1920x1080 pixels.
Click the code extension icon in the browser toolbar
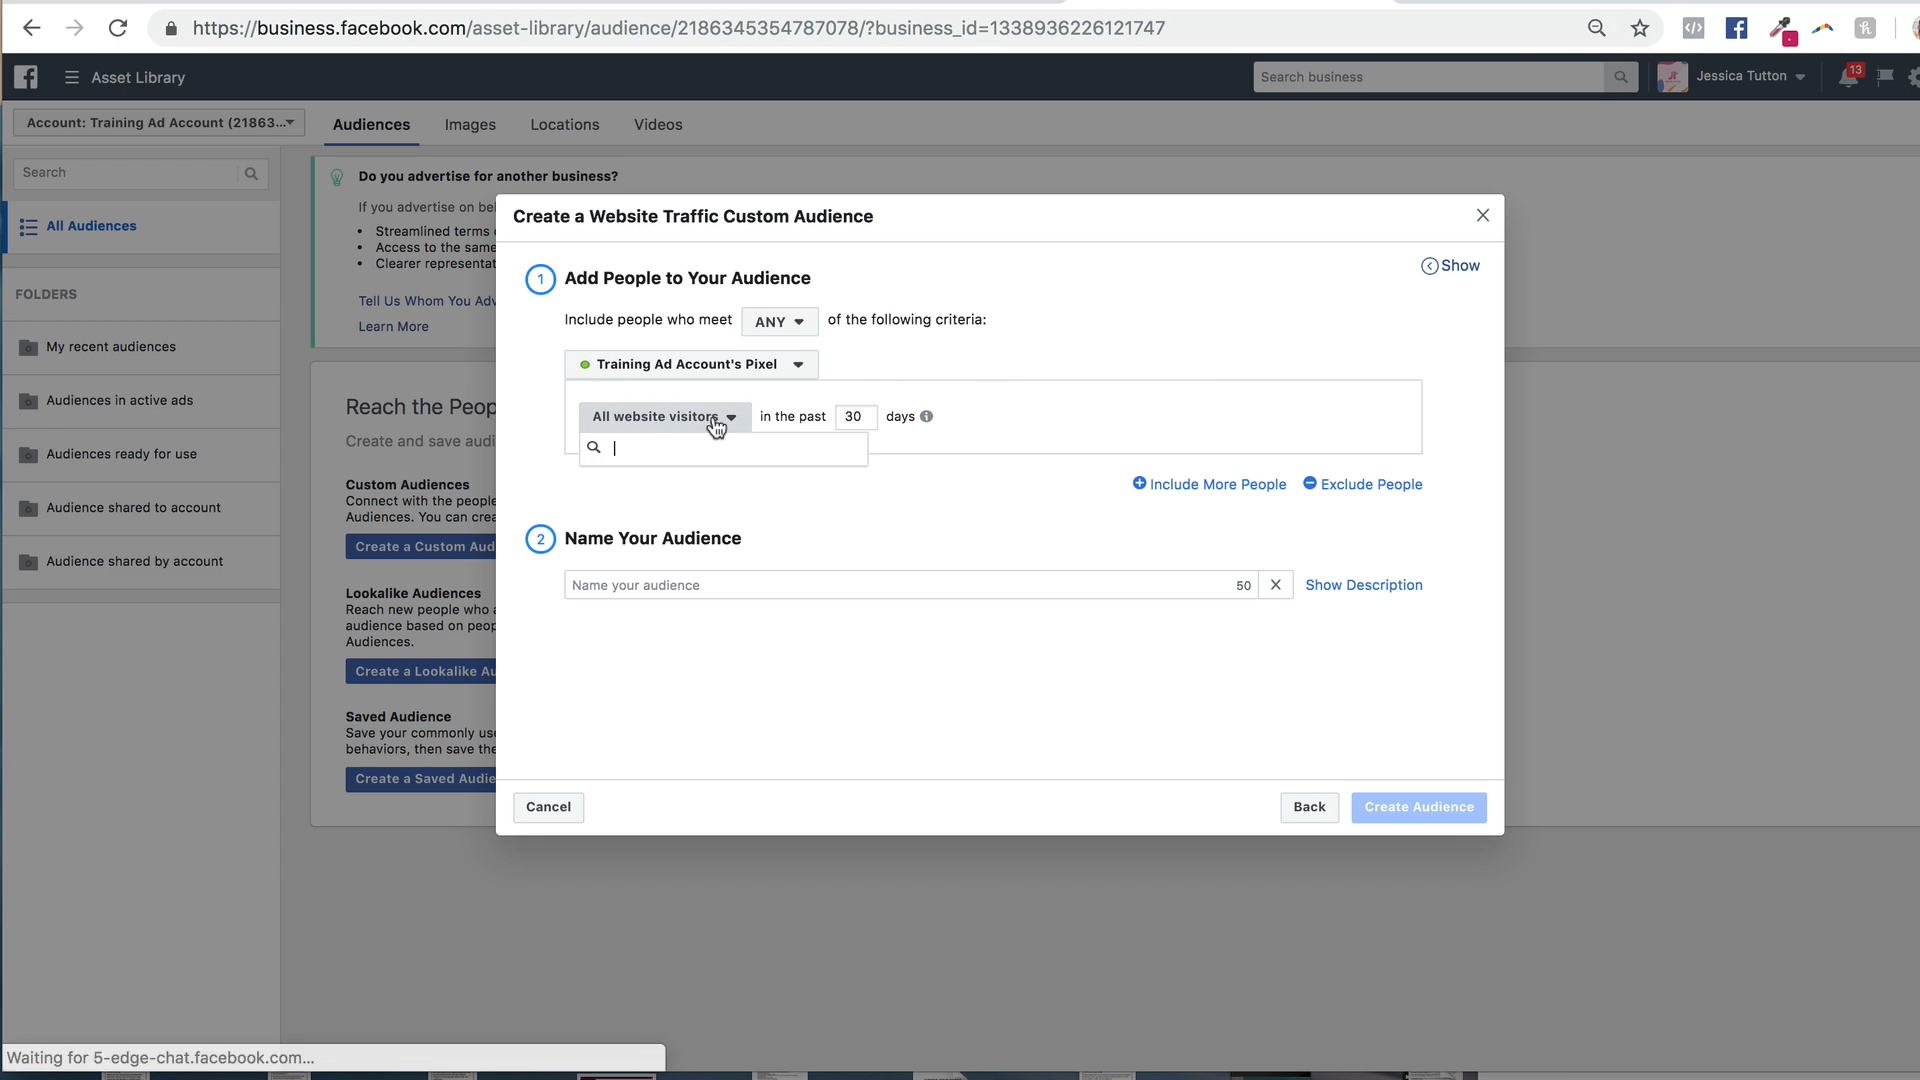(1693, 28)
